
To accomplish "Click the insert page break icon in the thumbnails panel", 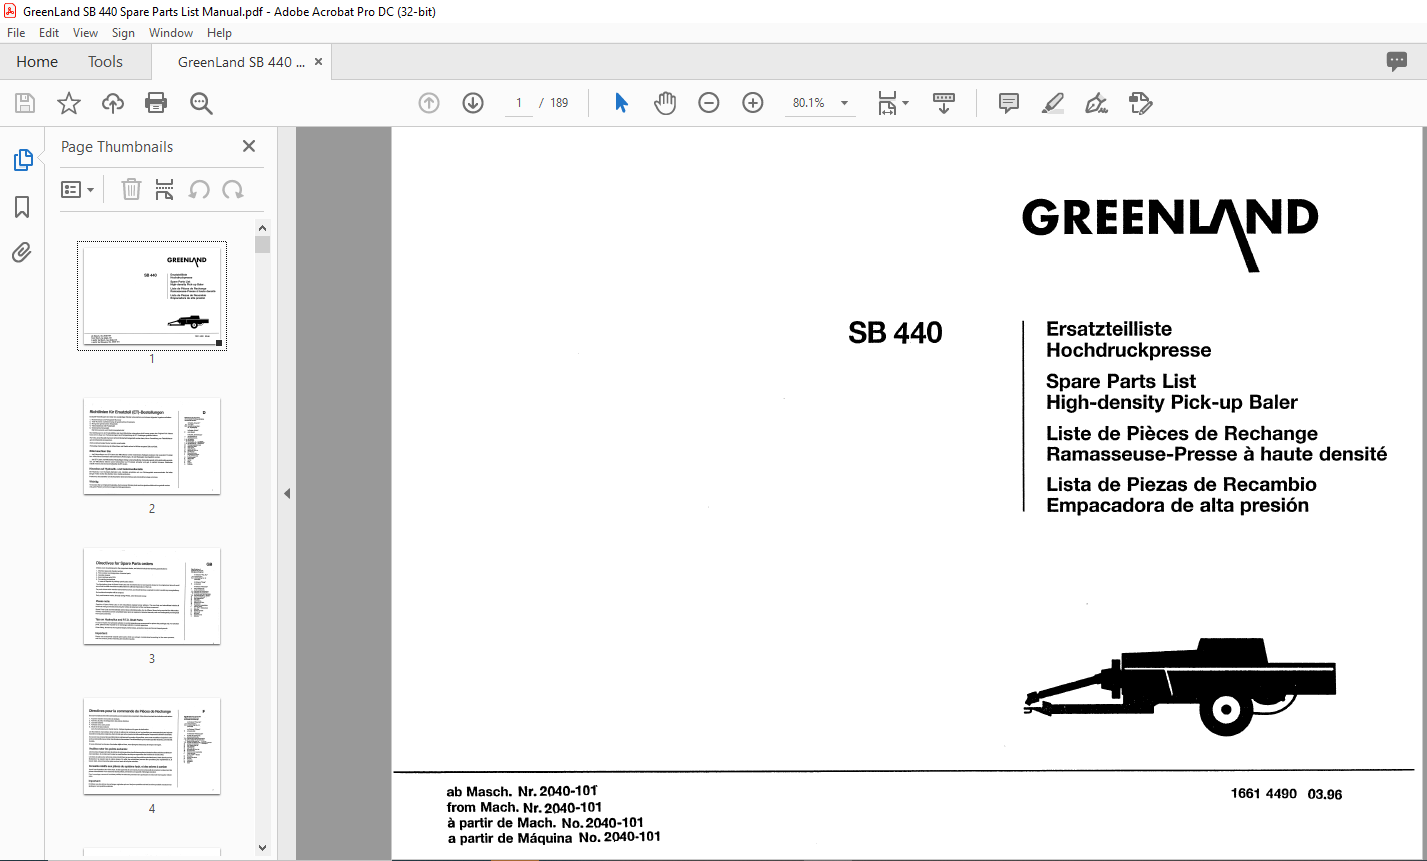I will point(165,190).
